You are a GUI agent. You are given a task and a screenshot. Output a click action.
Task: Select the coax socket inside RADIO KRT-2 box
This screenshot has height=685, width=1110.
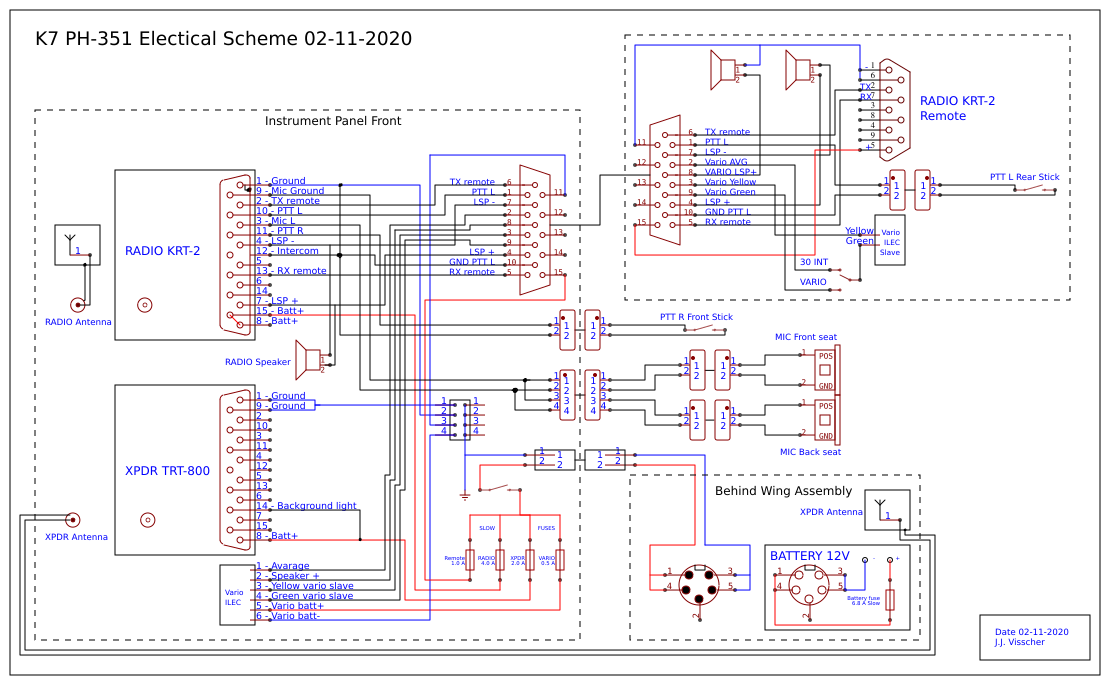[x=144, y=305]
